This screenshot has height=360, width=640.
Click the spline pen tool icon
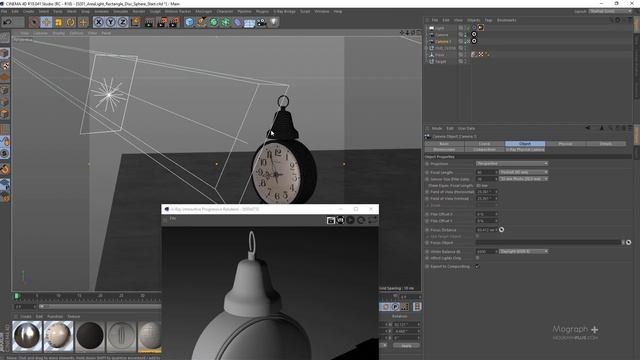[201, 22]
